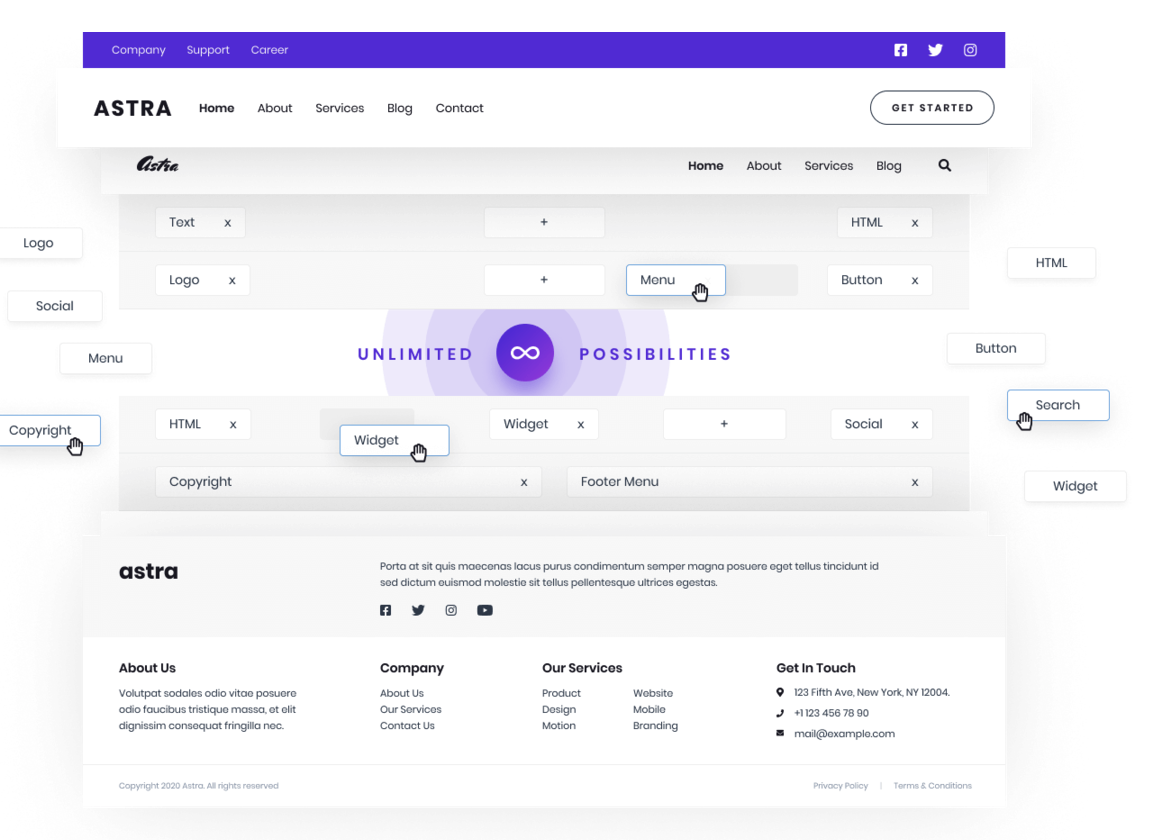Delete the Social element in footer builder
The height and width of the screenshot is (840, 1167).
tap(914, 425)
